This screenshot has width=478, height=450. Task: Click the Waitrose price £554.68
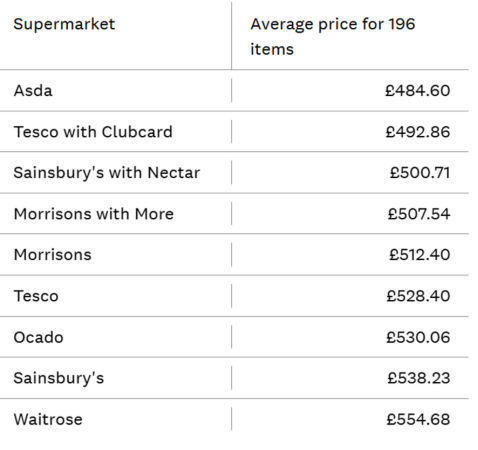coord(418,419)
